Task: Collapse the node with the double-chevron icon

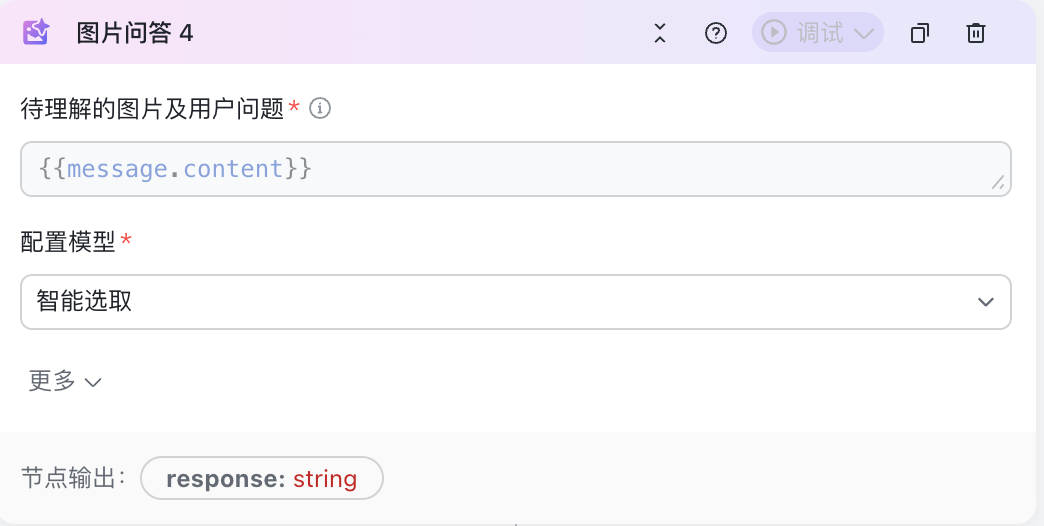Action: point(660,33)
